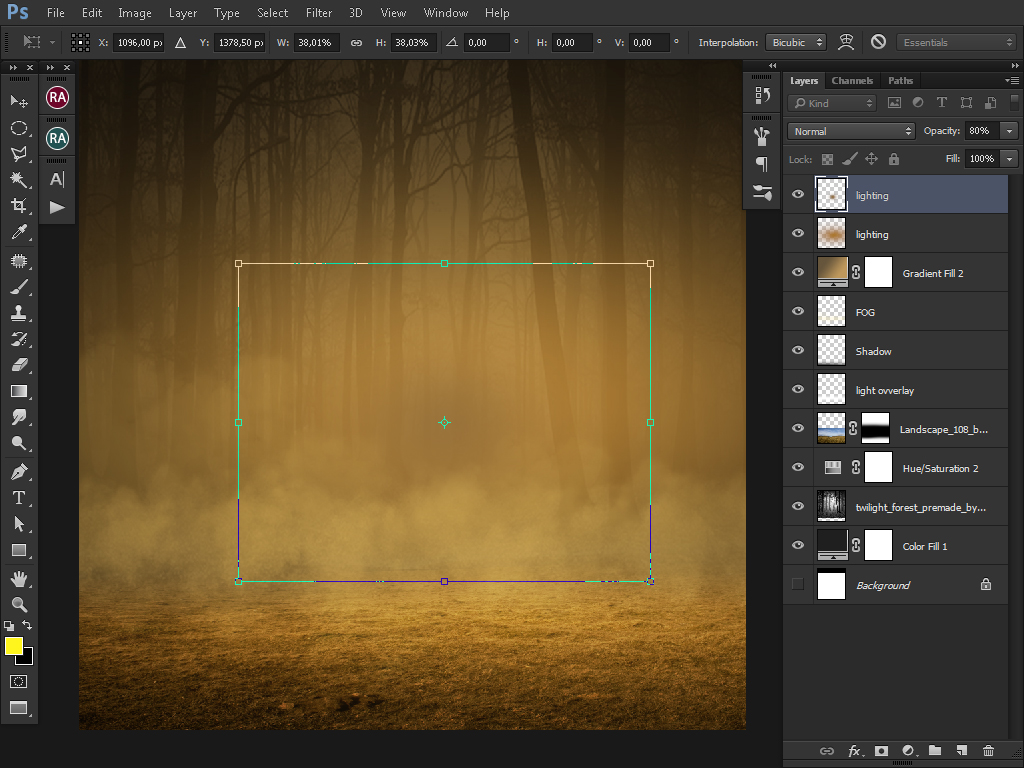The width and height of the screenshot is (1024, 768).
Task: Switch to warp mode icon
Action: pyautogui.click(x=846, y=42)
